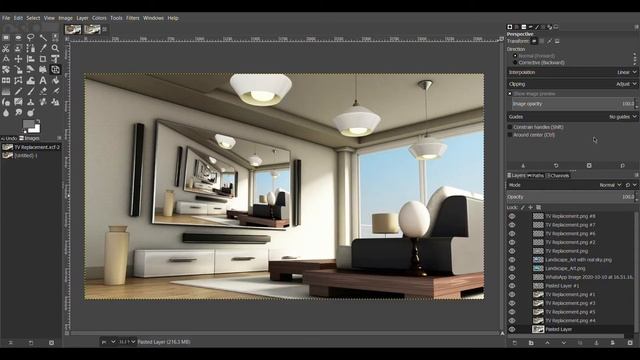The image size is (640, 360).
Task: Switch to the Channels tab
Action: click(x=558, y=176)
